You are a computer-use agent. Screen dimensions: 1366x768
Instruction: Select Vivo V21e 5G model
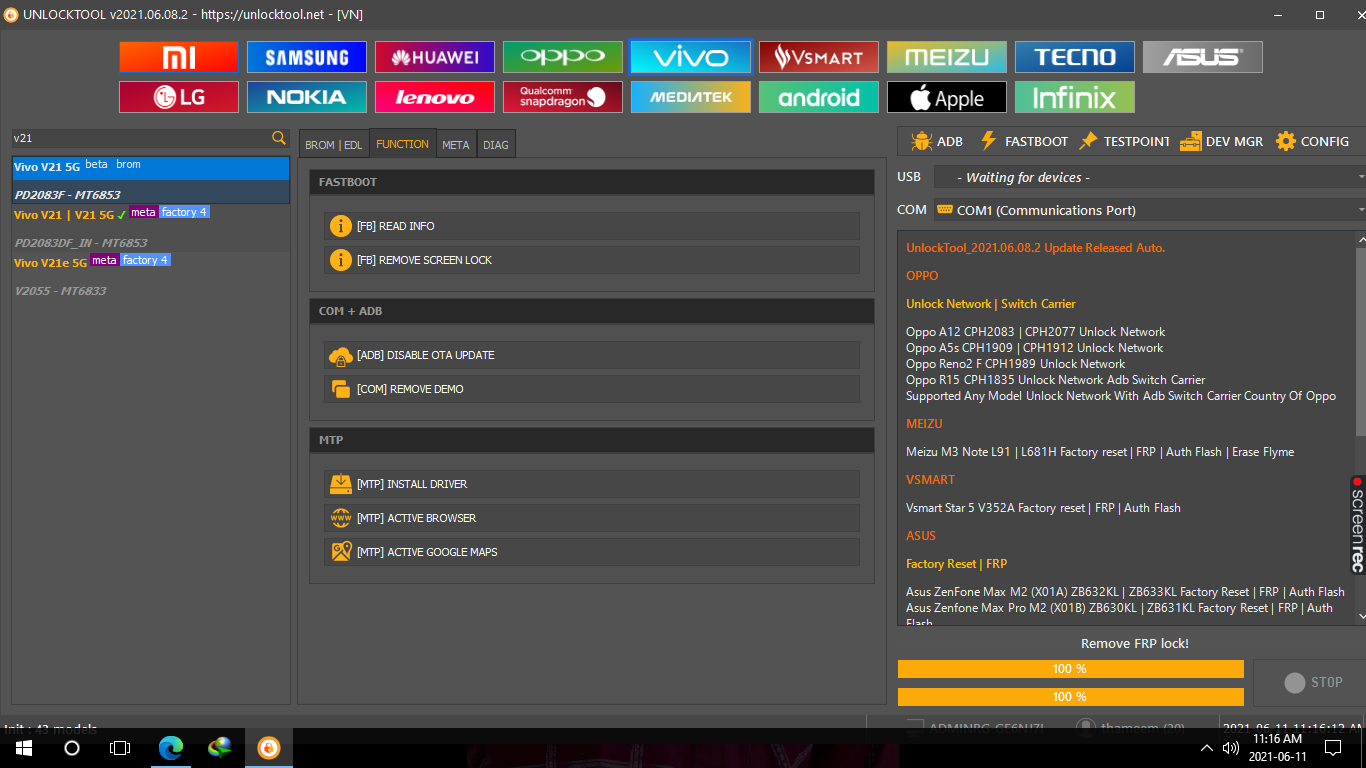pyautogui.click(x=151, y=276)
